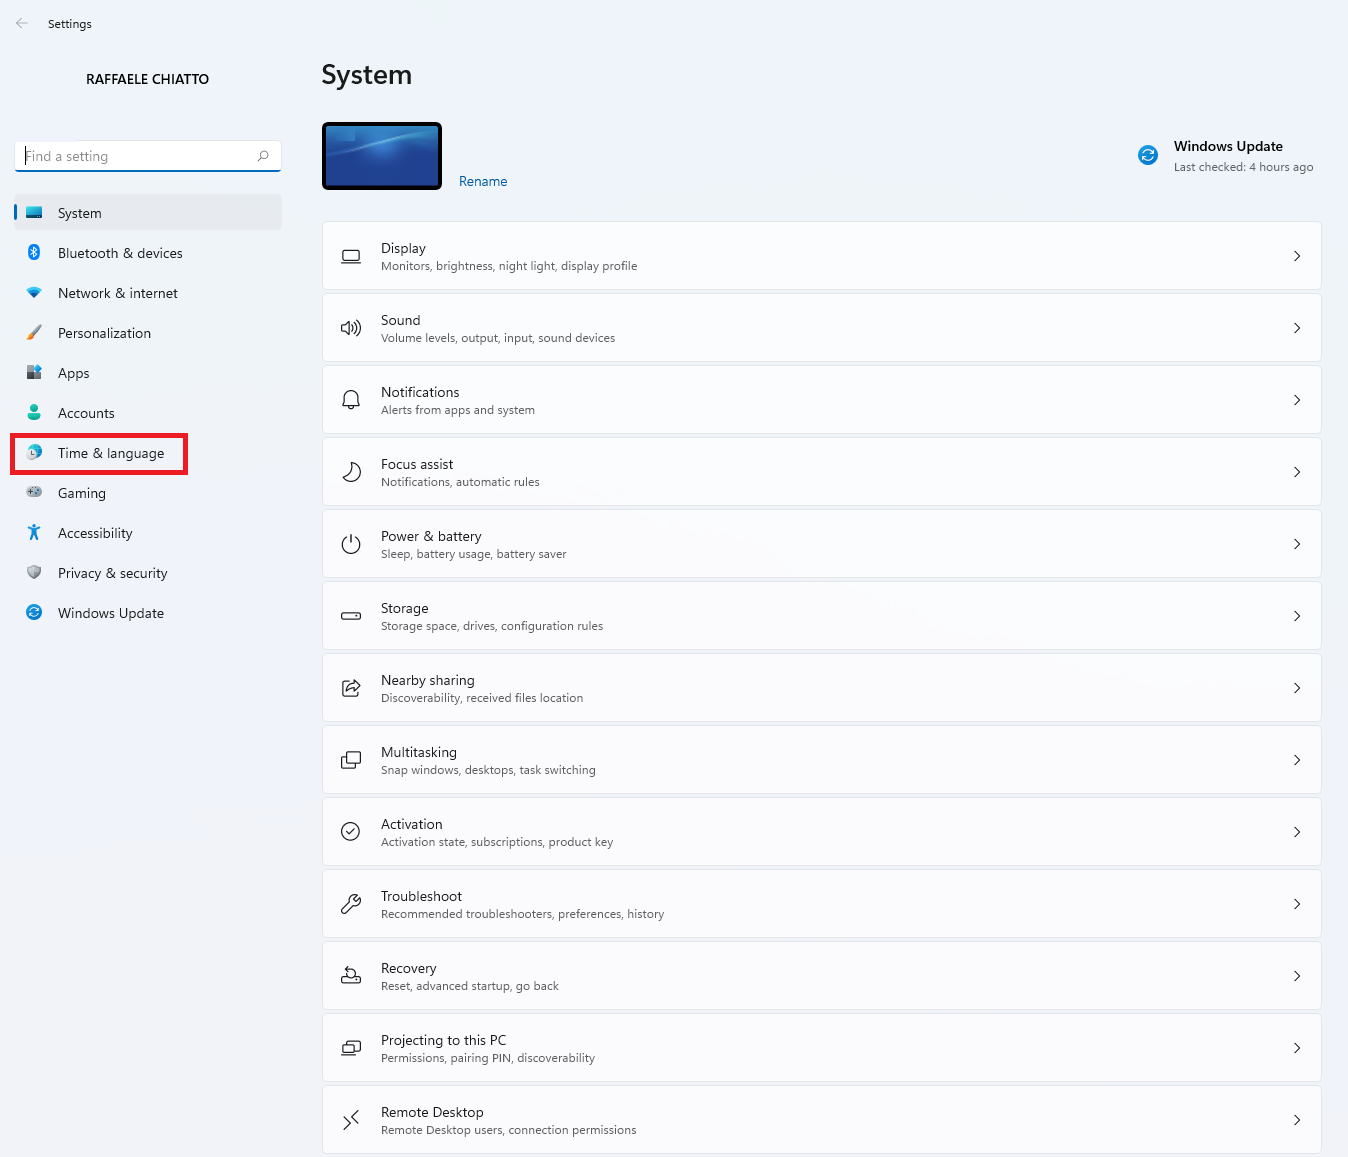Go to the Accounts section
This screenshot has height=1157, width=1348.
(148, 413)
